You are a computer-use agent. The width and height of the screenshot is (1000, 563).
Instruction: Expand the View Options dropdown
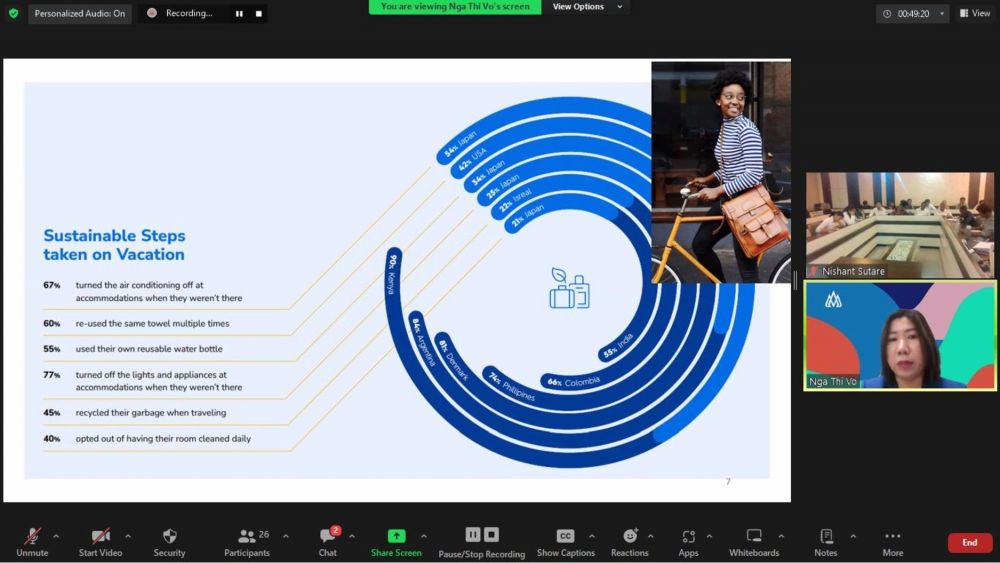(x=588, y=7)
